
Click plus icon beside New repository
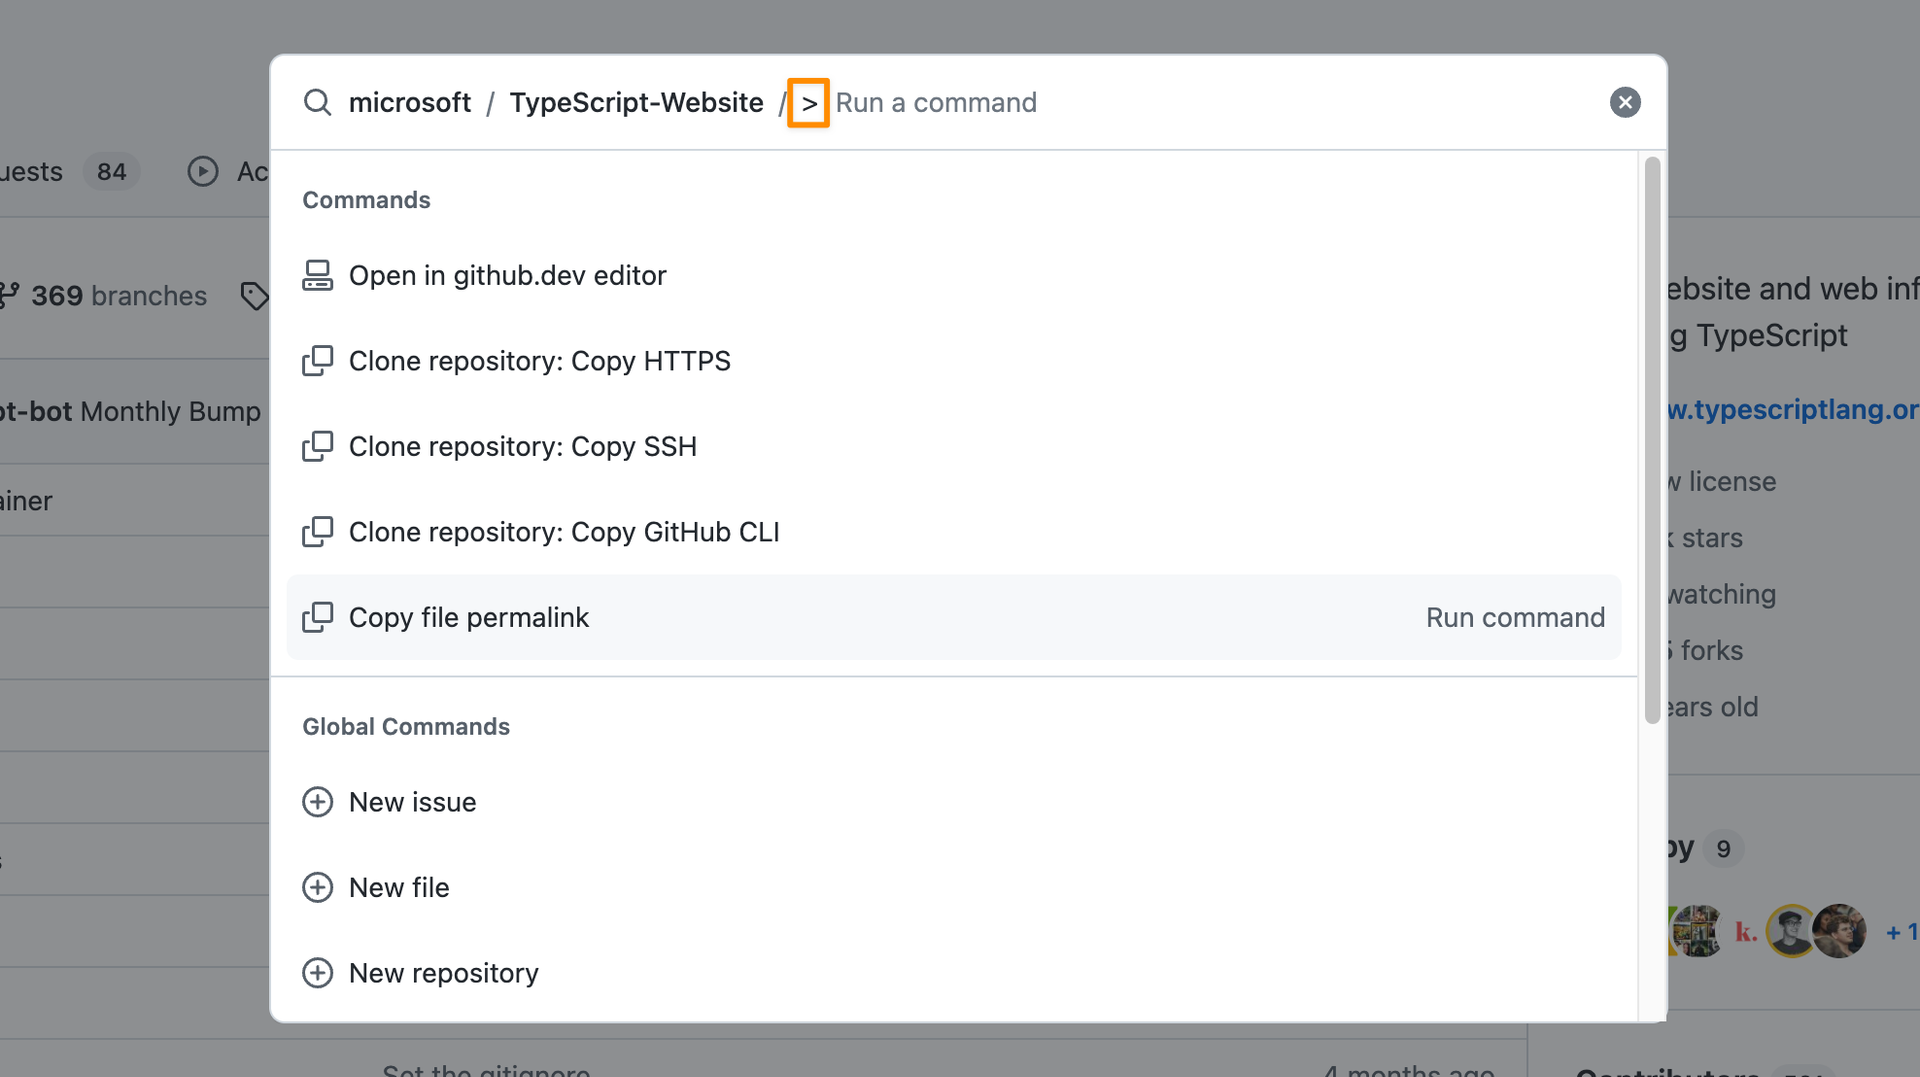(x=317, y=973)
